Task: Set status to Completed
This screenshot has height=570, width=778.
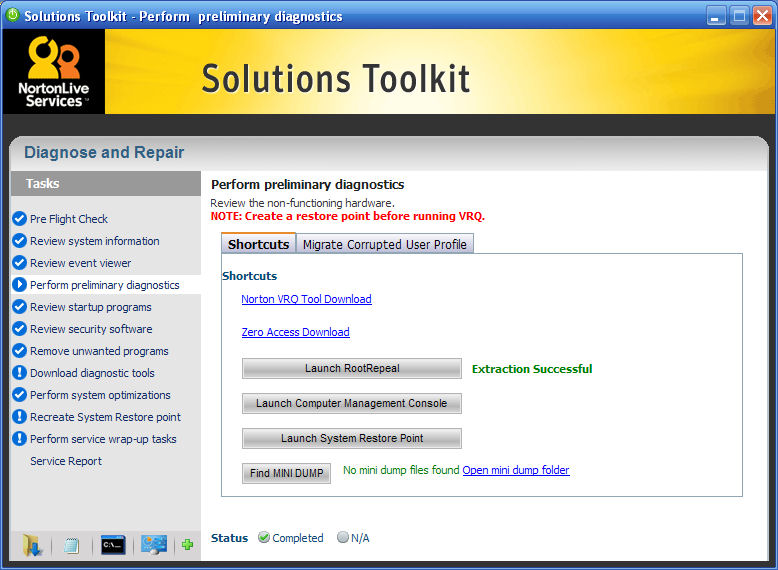Action: (264, 538)
